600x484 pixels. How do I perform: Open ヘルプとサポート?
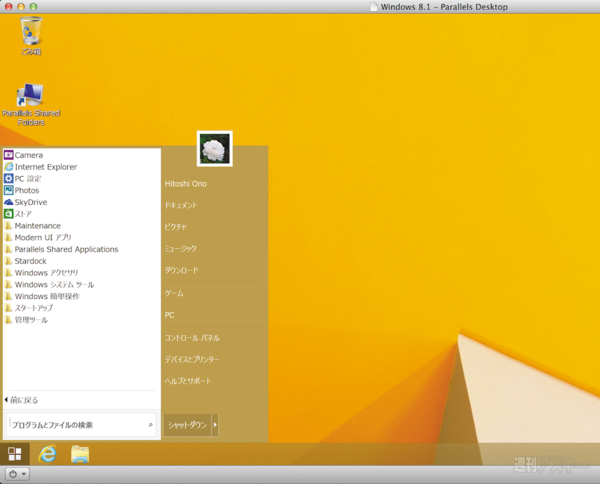click(x=188, y=381)
